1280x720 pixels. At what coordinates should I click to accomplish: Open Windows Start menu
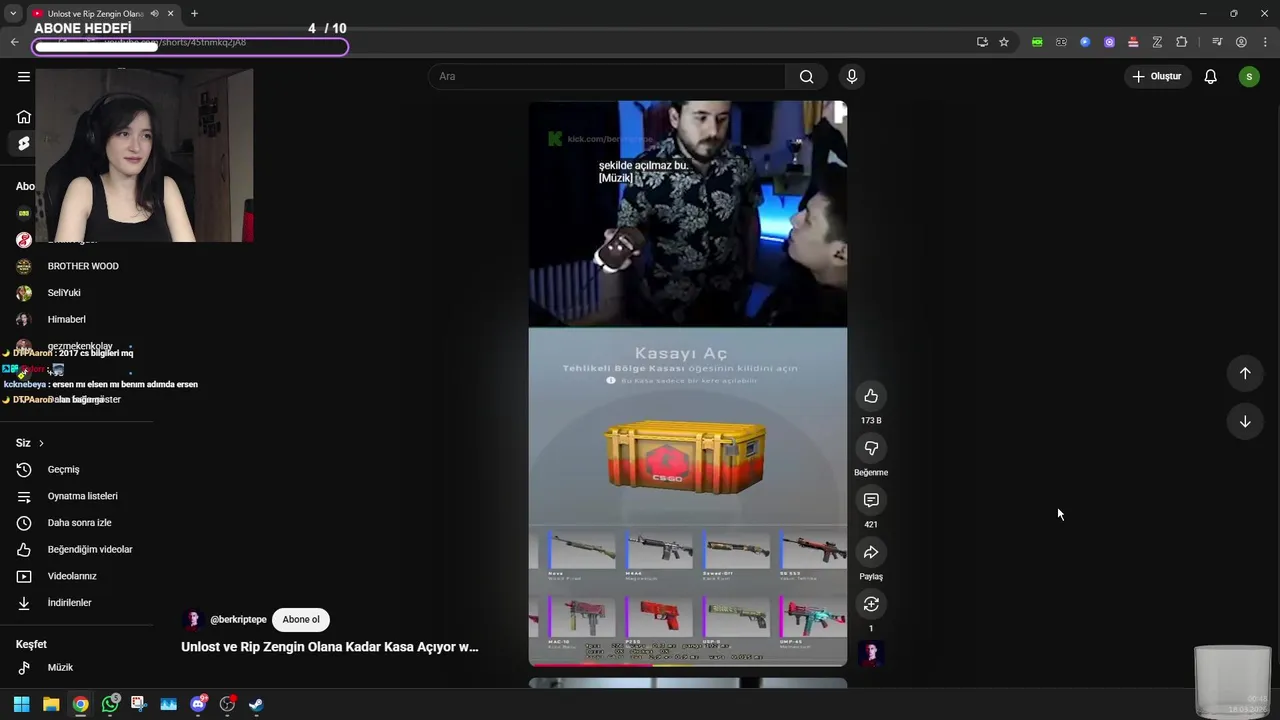tap(21, 704)
